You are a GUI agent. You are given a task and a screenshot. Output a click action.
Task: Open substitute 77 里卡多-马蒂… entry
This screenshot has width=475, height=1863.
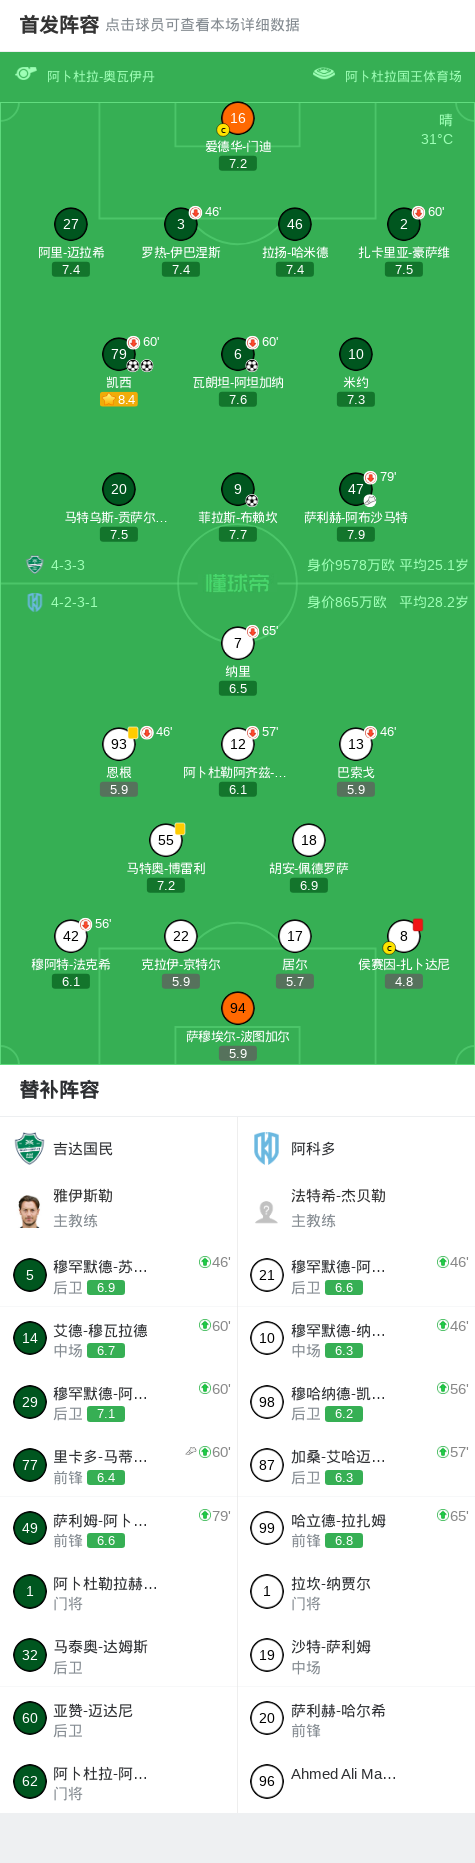[x=118, y=1465]
